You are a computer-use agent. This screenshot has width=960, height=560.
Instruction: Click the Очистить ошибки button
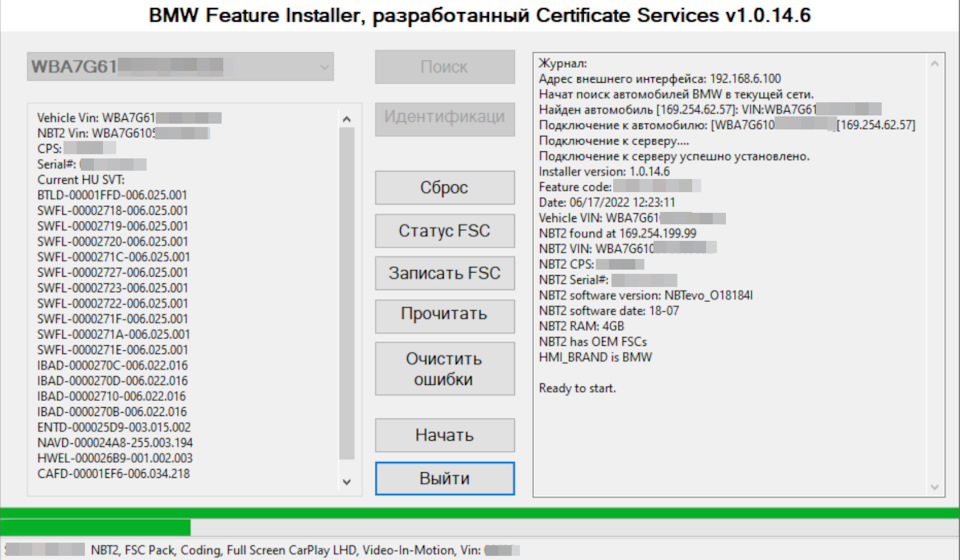tap(444, 368)
